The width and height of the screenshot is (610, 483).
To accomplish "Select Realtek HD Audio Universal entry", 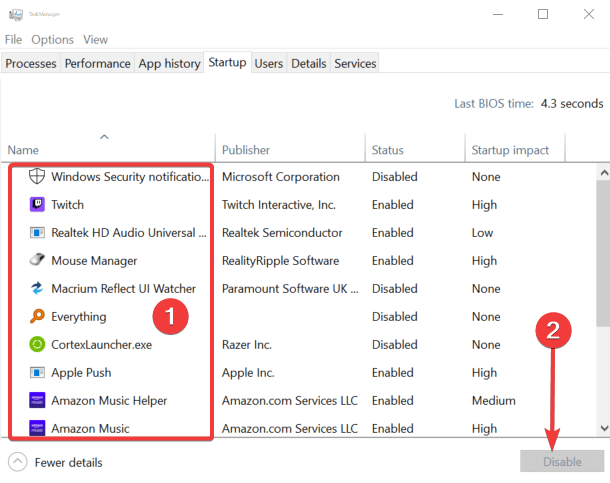I will click(129, 233).
